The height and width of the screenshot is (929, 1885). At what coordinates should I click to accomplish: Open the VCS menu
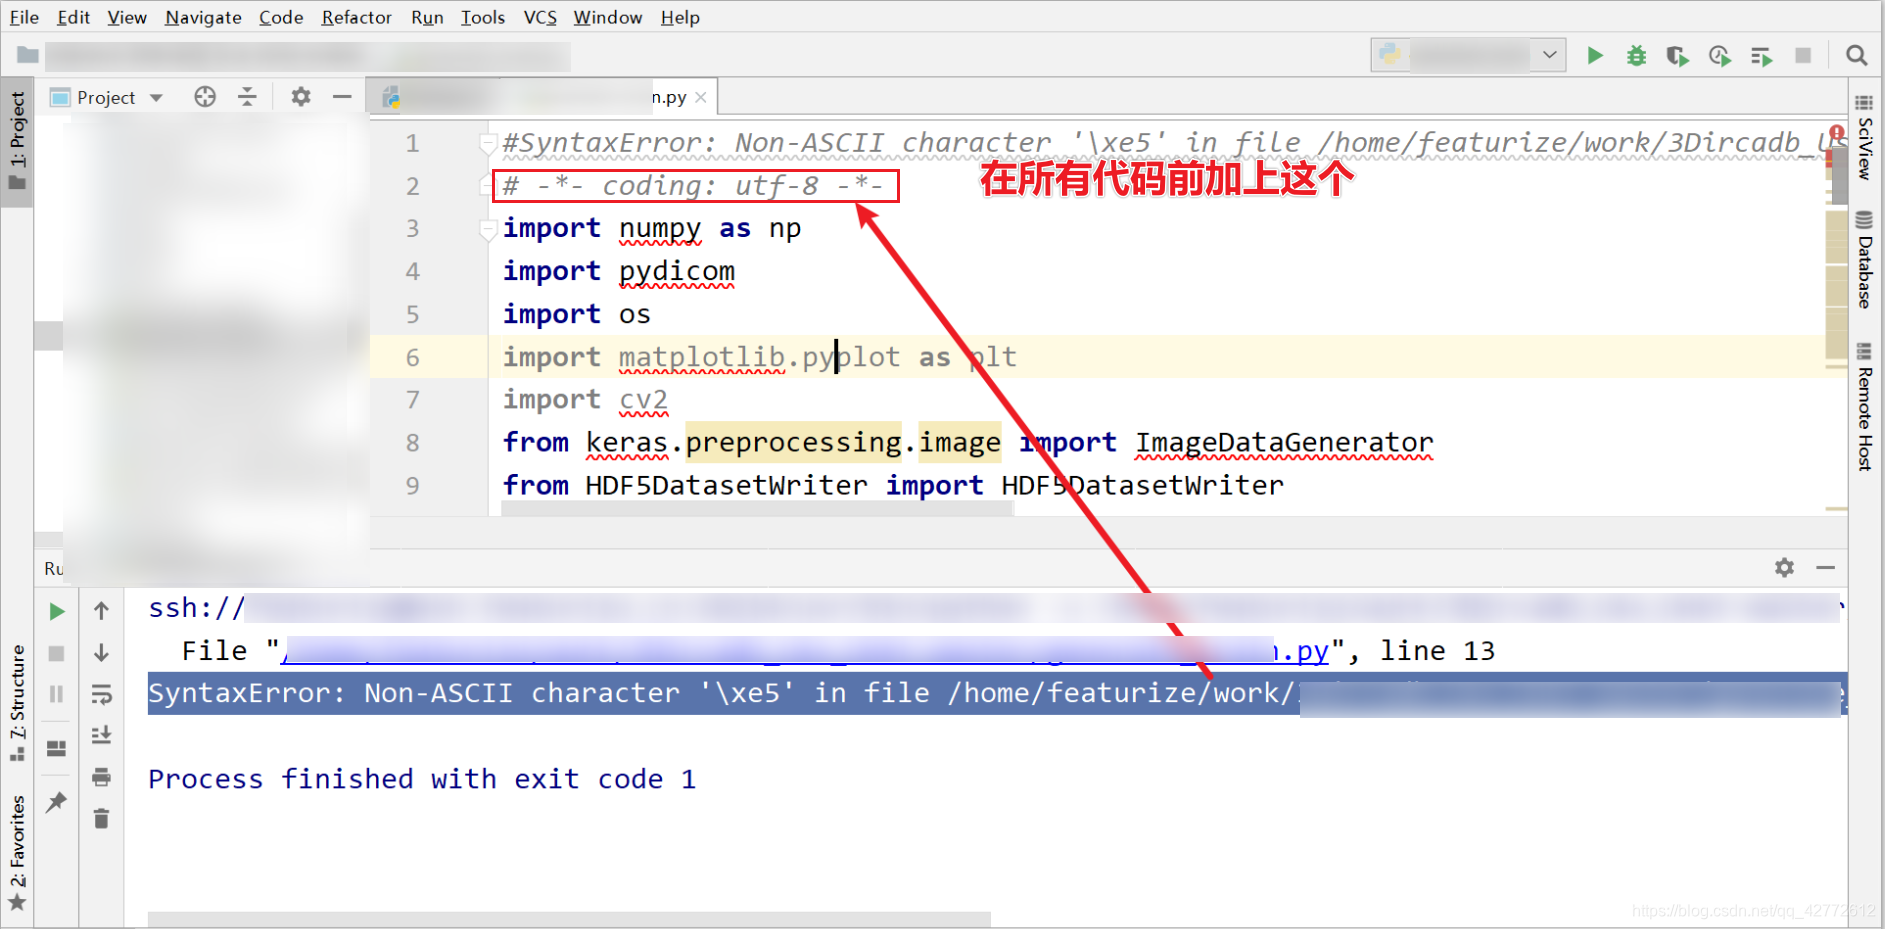tap(540, 17)
